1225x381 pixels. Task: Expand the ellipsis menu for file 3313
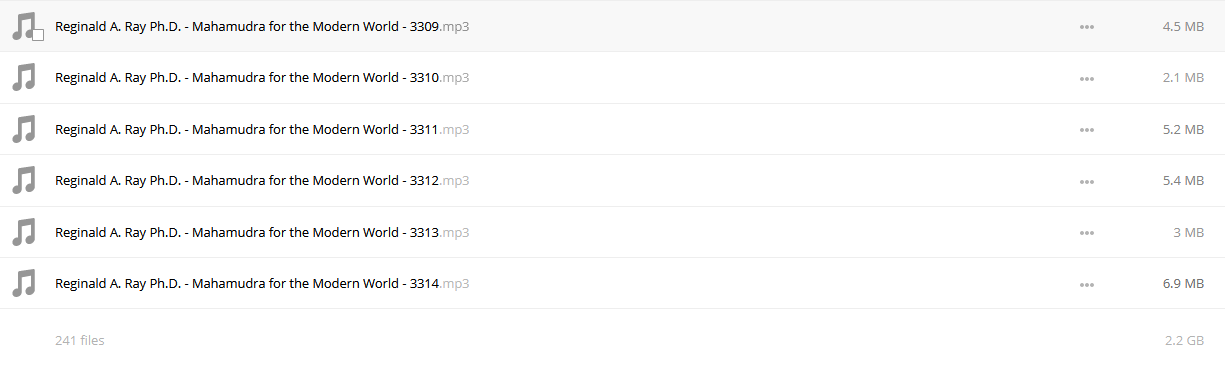[1087, 233]
